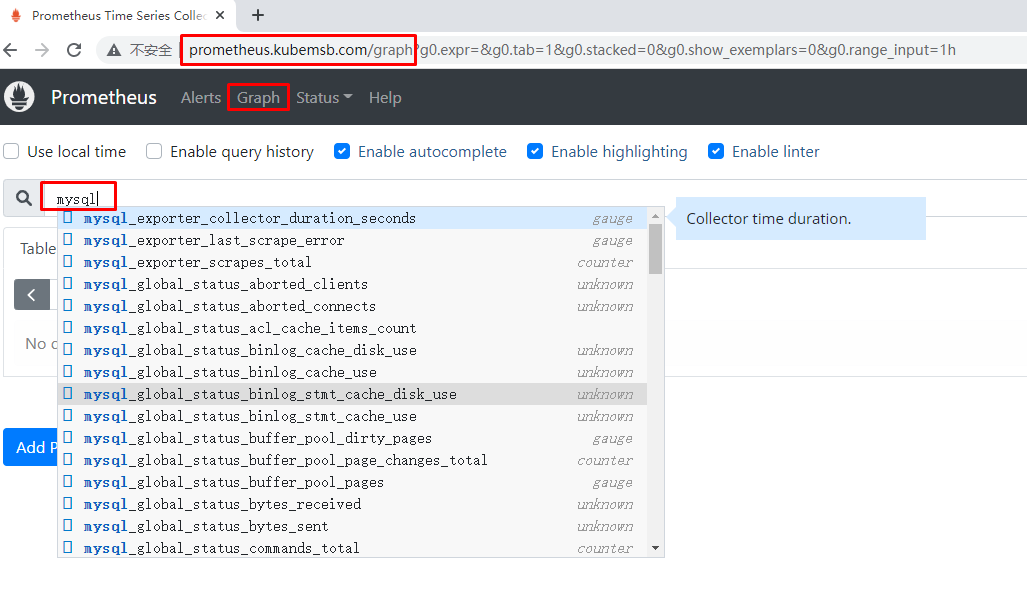This screenshot has width=1027, height=595.
Task: Pick mysql_global_status_binlog_cache_use suggestion text
Action: point(230,372)
